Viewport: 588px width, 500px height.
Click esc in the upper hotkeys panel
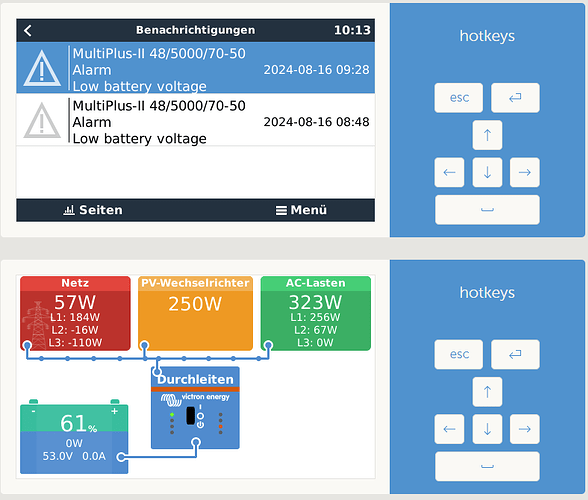coord(459,98)
